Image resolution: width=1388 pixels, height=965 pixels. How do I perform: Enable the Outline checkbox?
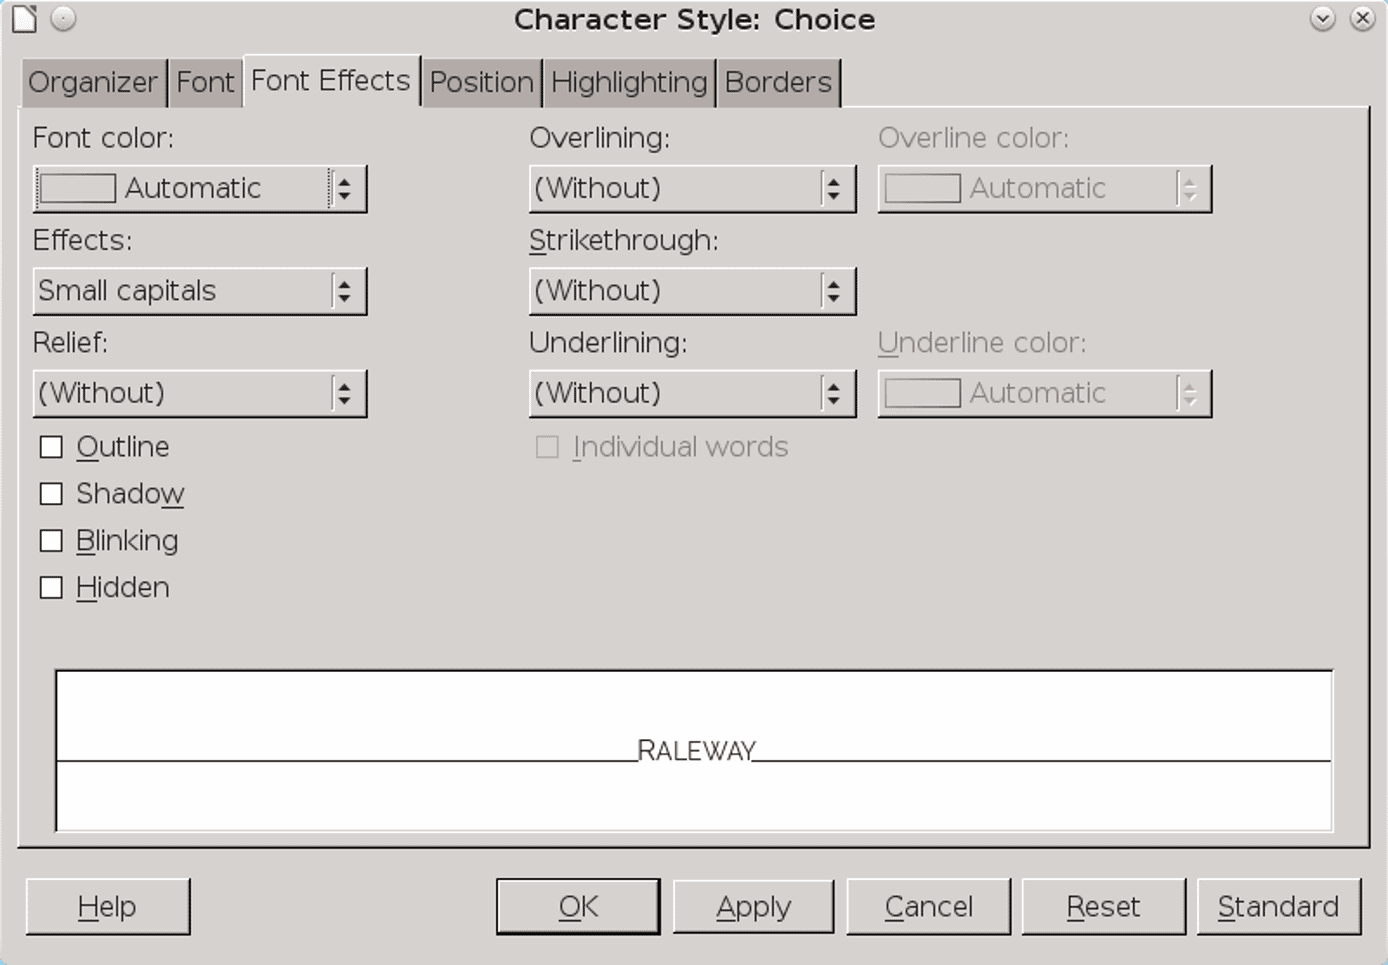click(x=51, y=447)
